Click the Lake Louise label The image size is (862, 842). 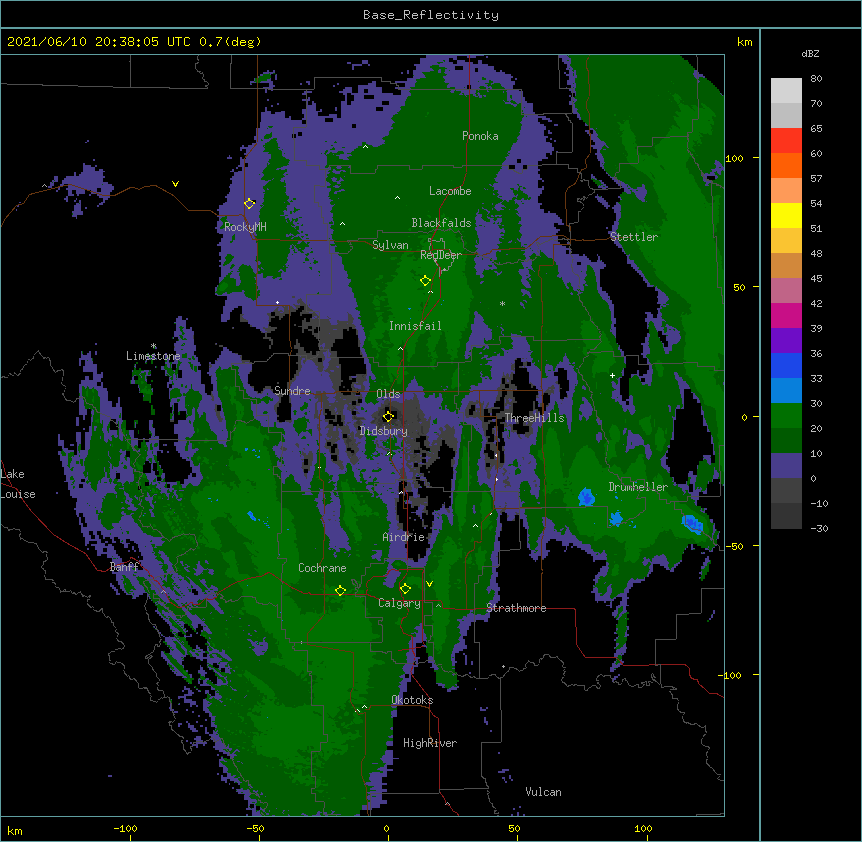coord(16,484)
